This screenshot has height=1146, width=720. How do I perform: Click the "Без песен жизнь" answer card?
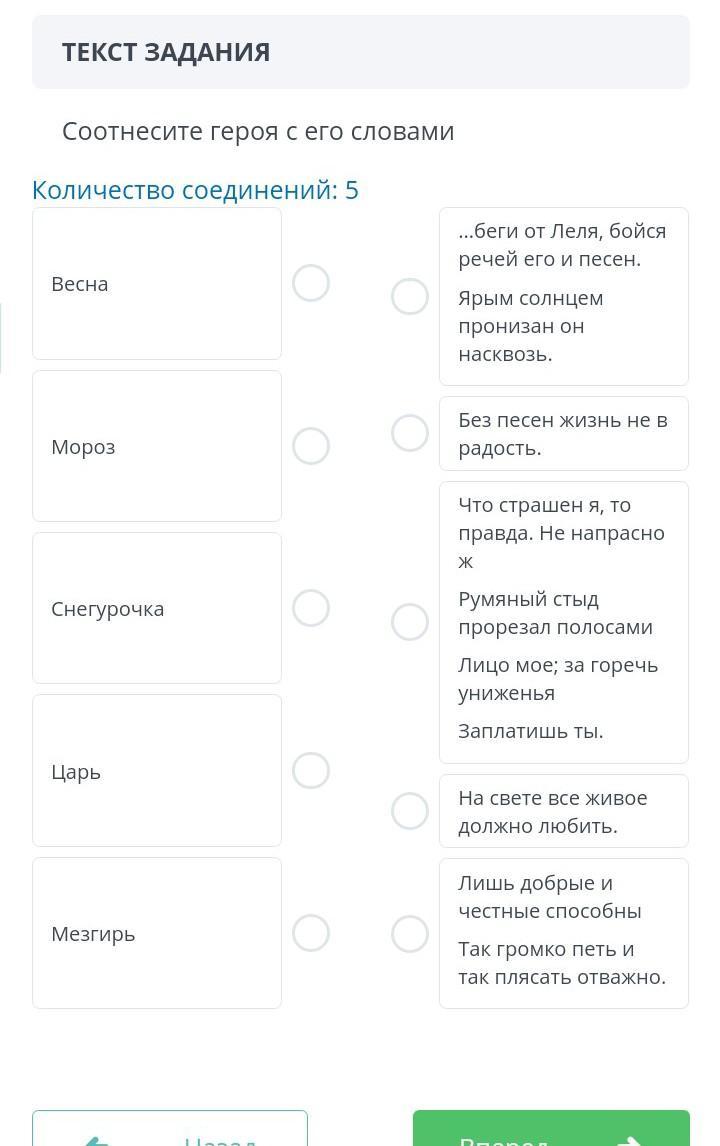click(564, 434)
